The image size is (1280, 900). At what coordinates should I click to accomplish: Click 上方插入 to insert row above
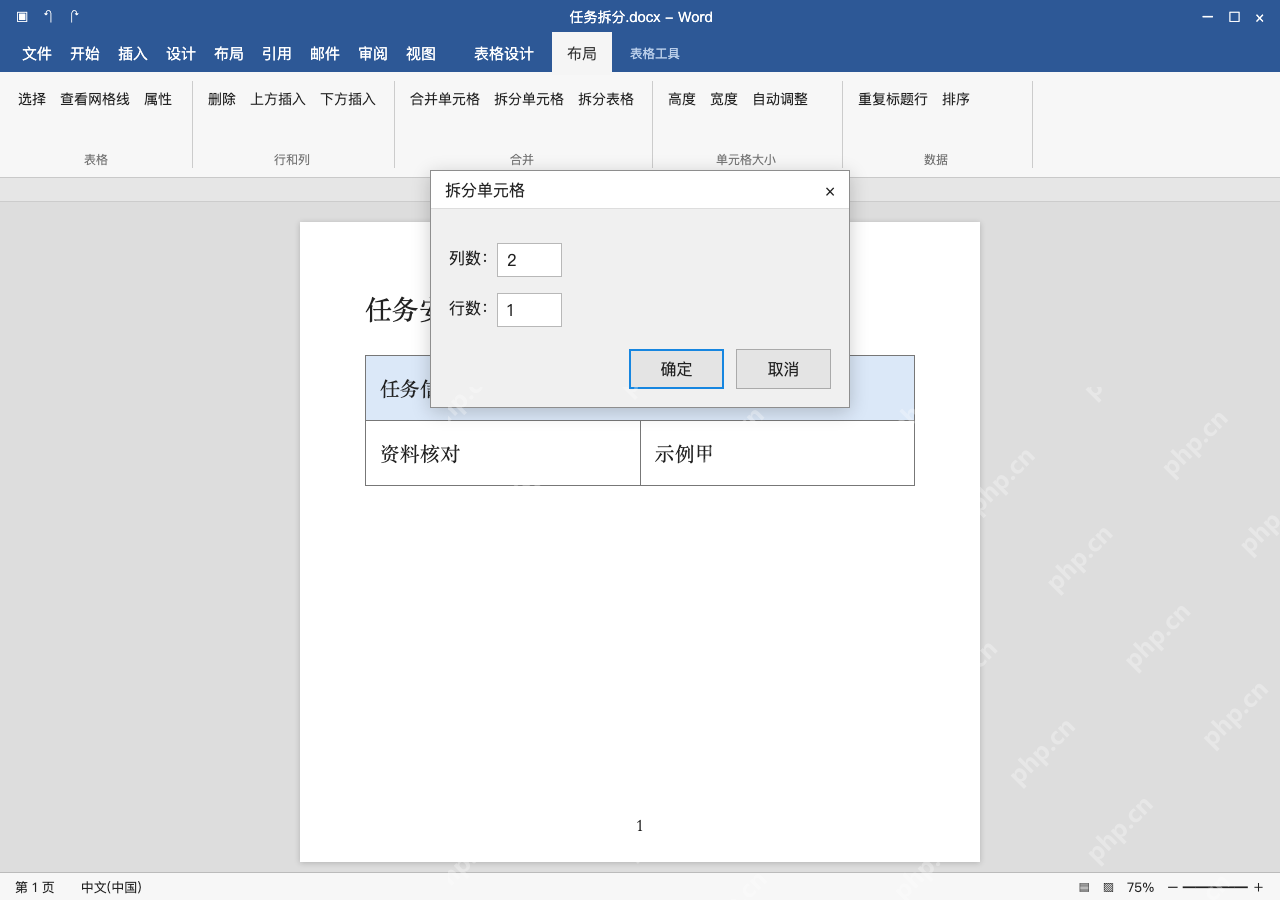click(278, 99)
